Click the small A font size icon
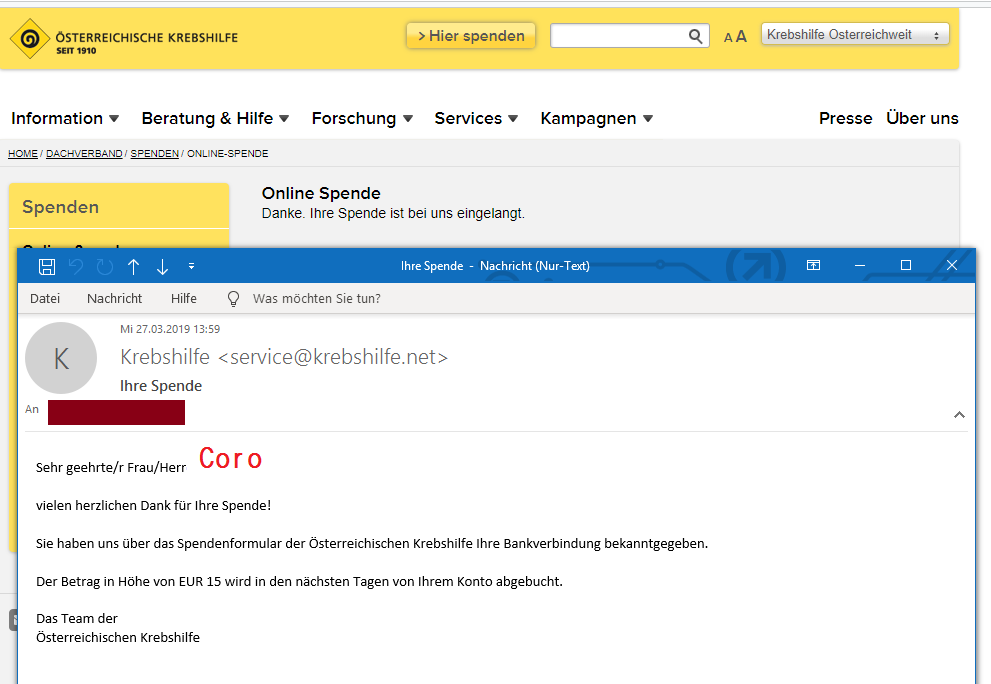Screen dimensions: 991x684 [x=728, y=38]
